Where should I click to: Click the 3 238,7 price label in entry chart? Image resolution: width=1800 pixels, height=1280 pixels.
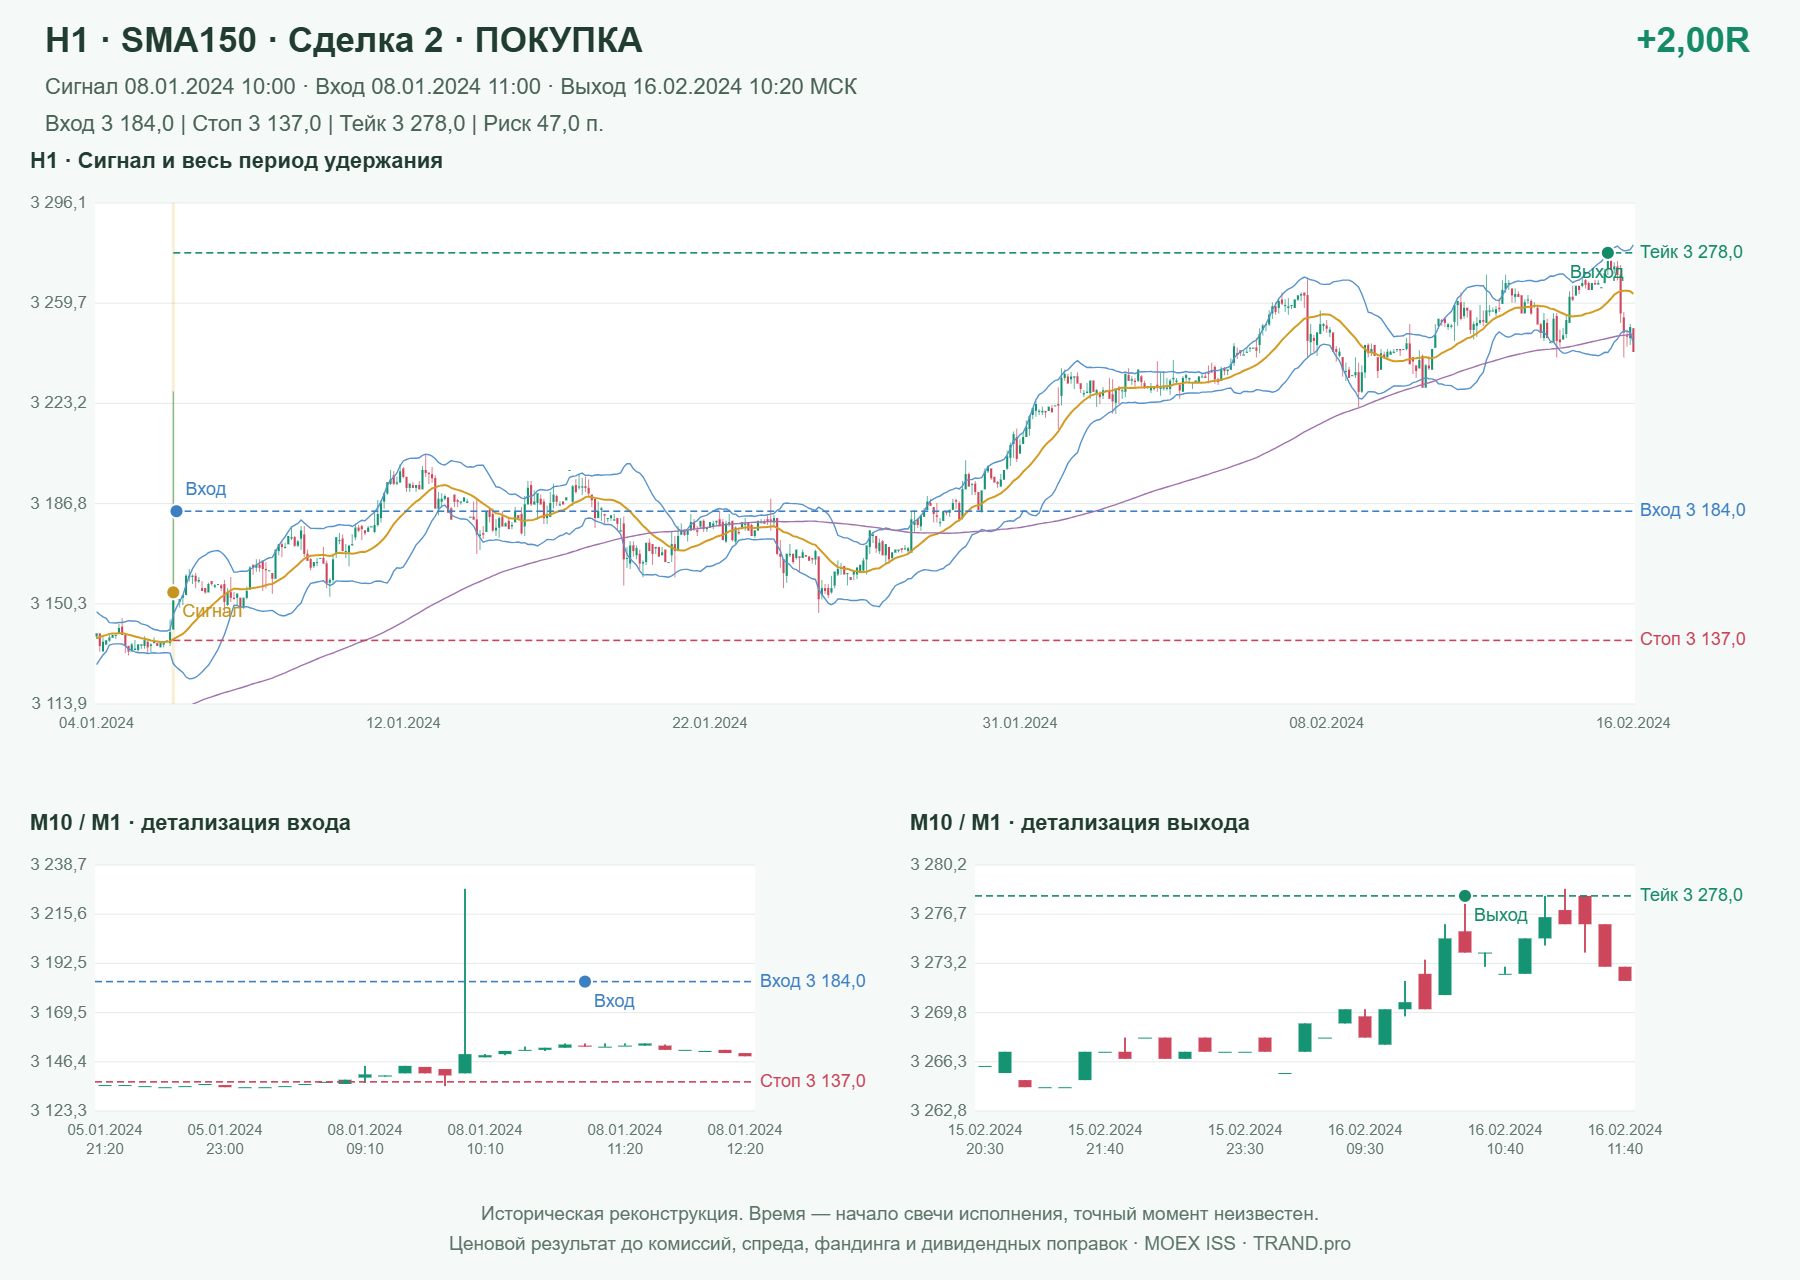58,865
